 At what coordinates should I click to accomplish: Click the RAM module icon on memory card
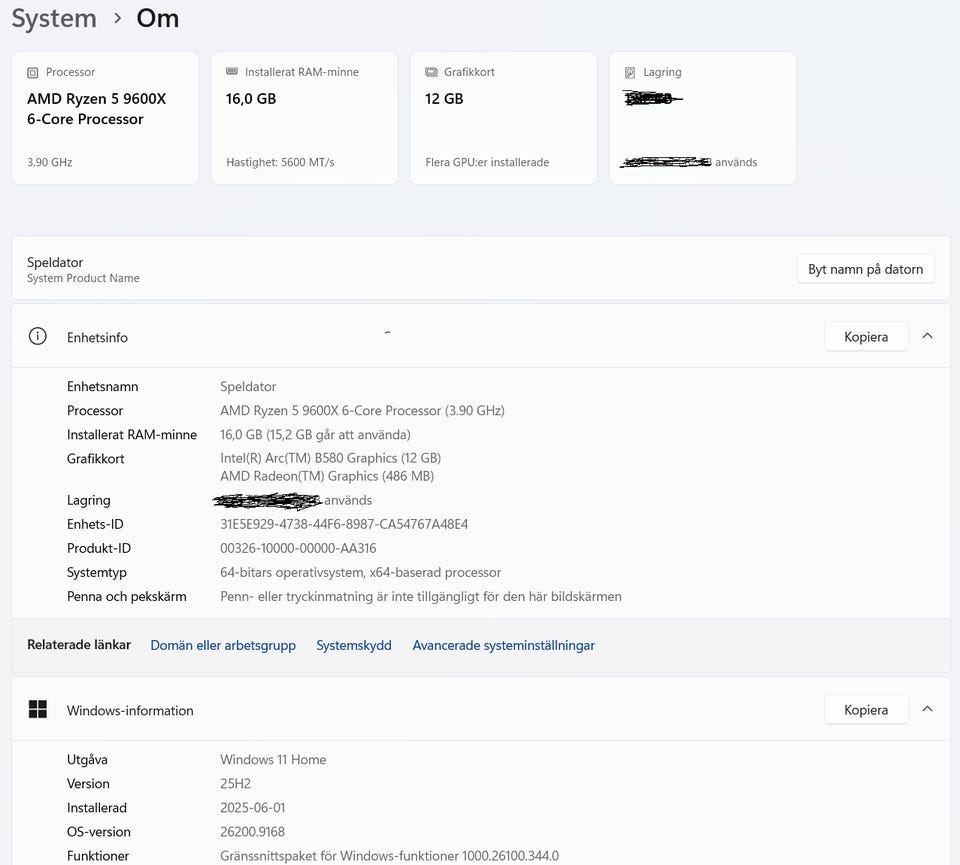tap(231, 72)
